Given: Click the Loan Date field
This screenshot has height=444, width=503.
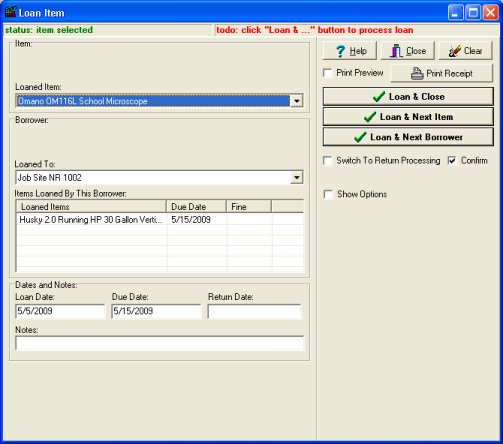Looking at the screenshot, I should 60,311.
